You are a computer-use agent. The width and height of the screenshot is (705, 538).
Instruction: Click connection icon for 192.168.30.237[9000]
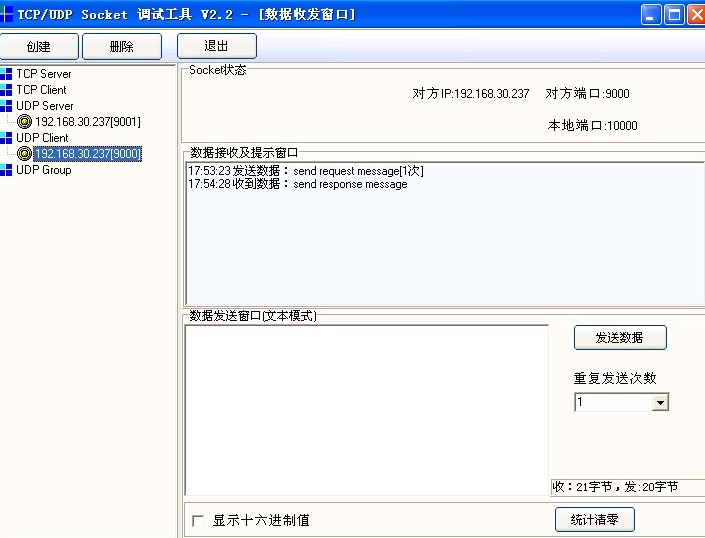(25, 154)
